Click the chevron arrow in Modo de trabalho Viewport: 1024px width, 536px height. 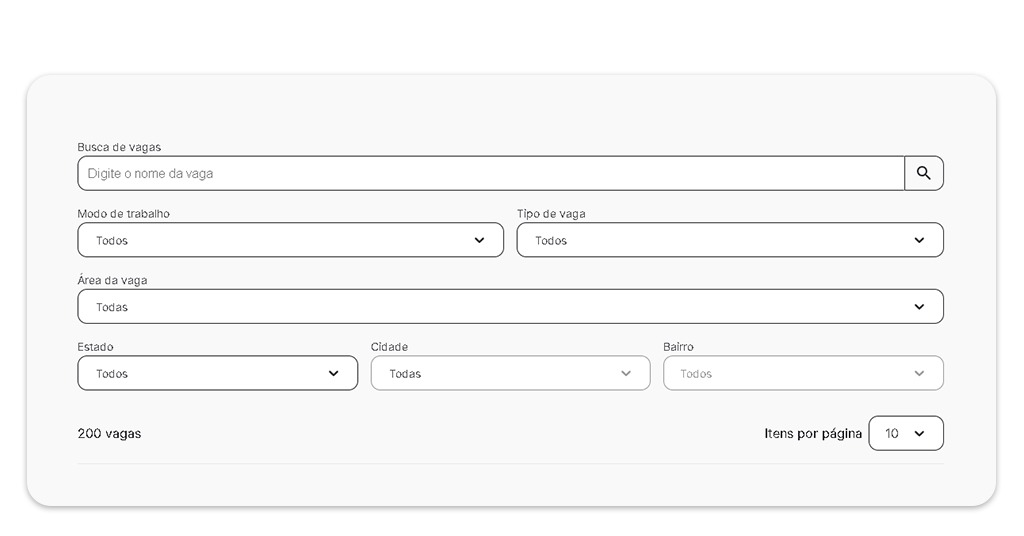coord(479,240)
